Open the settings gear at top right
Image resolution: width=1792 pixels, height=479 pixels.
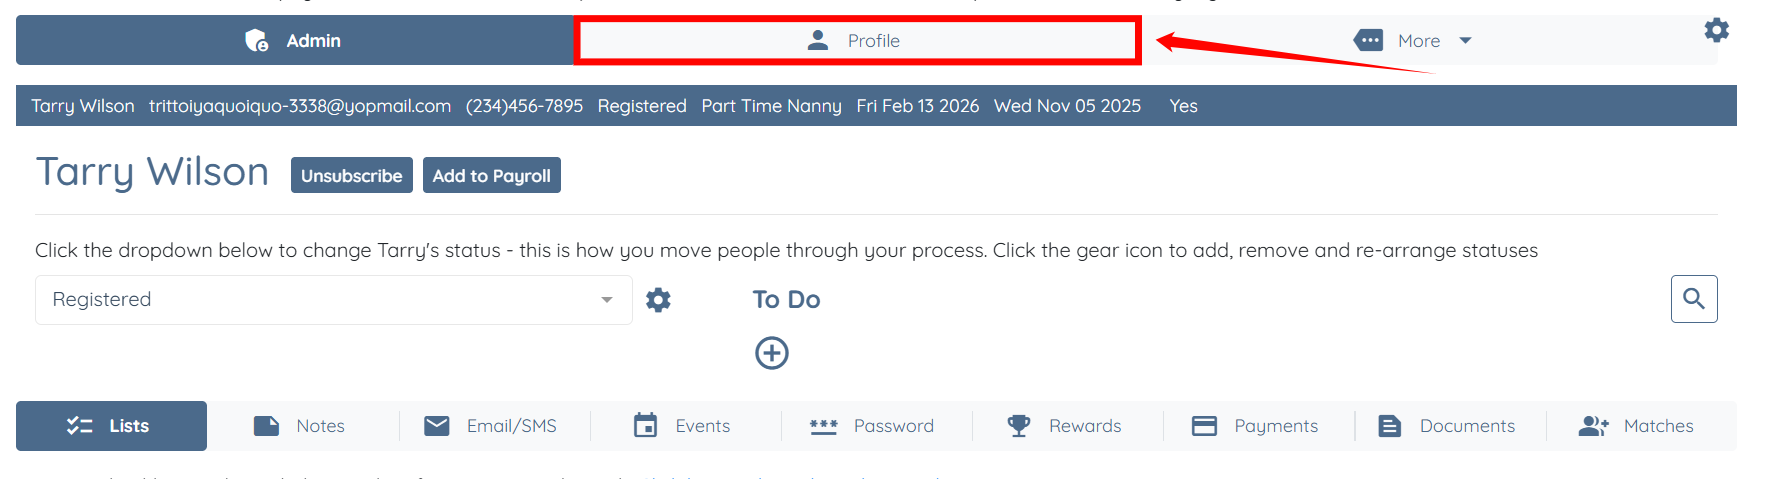(x=1716, y=30)
